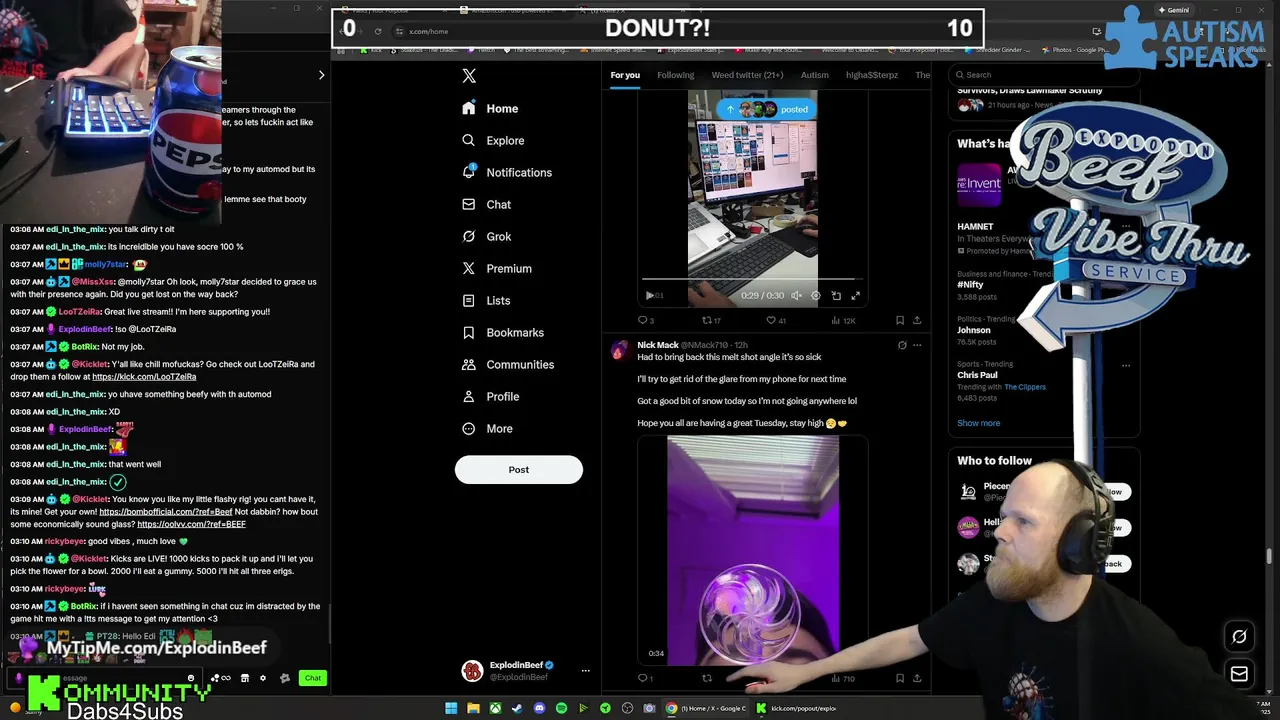Go to Home in X sidebar
This screenshot has height=720, width=1280.
click(490, 108)
